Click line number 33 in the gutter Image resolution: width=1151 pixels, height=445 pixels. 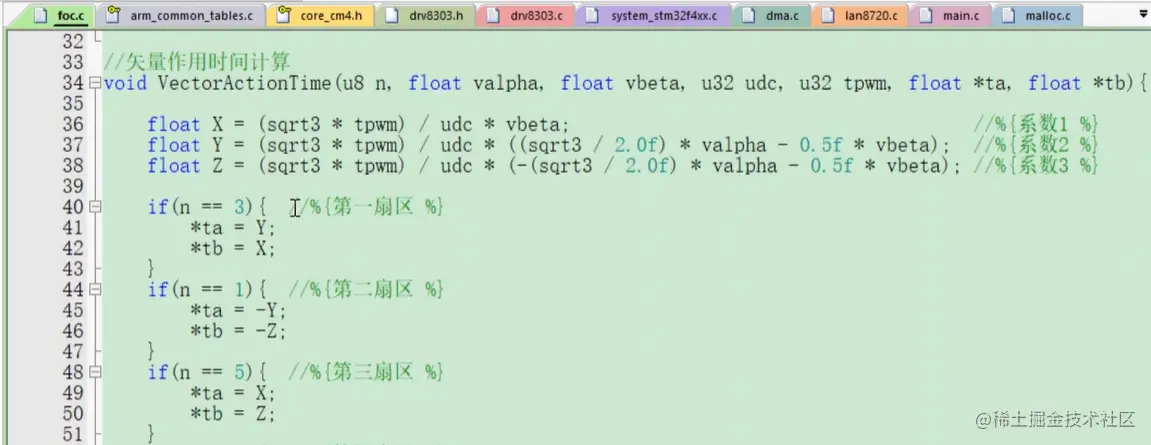click(73, 62)
